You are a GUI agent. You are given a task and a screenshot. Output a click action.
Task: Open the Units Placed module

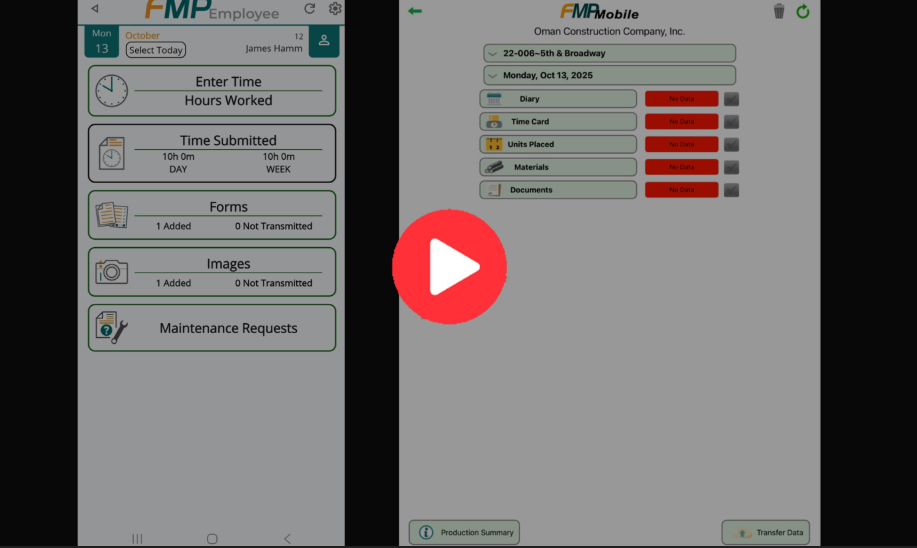pos(558,144)
